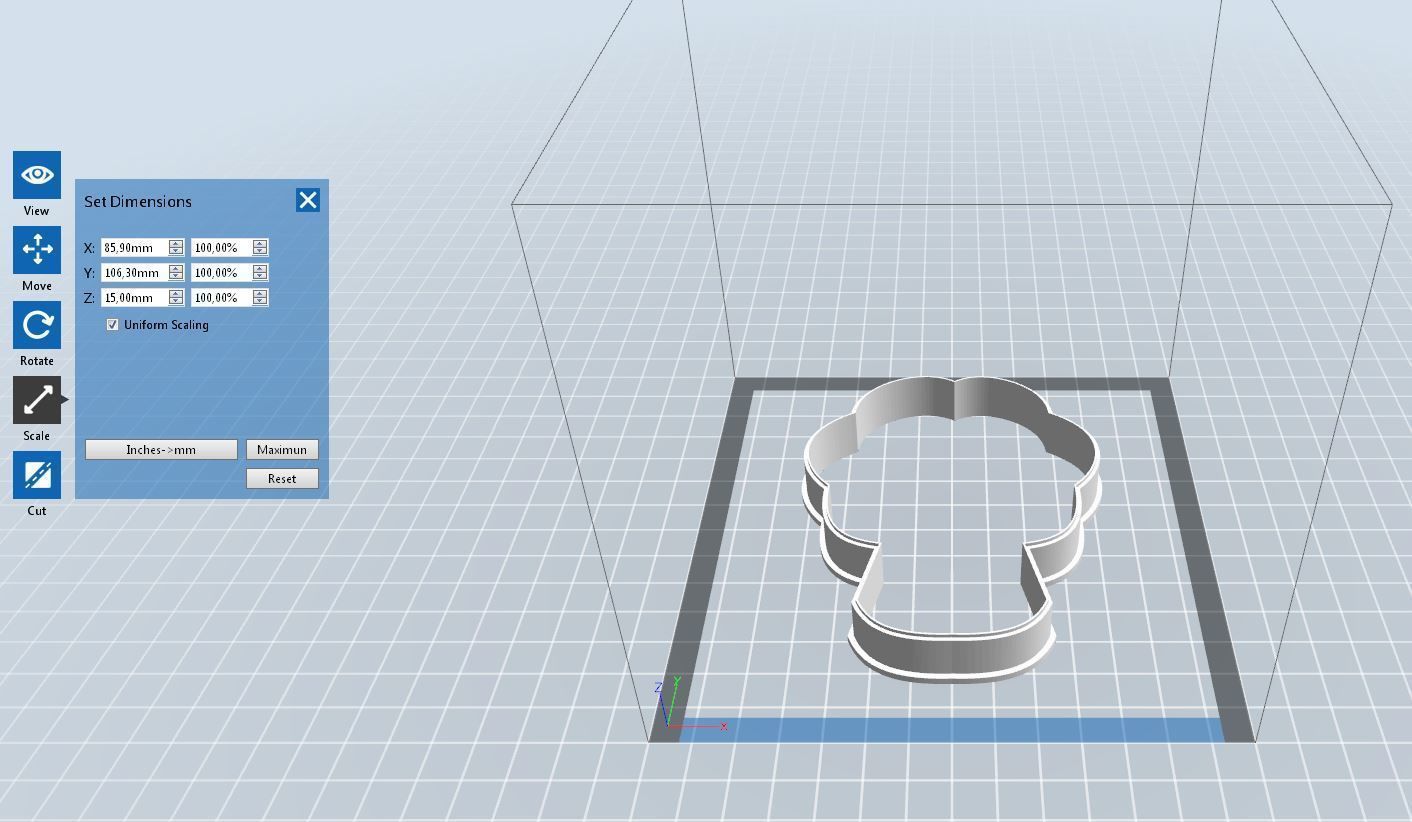Decrease Z millimeter value with down arrow
Viewport: 1412px width, 822px height.
176,301
